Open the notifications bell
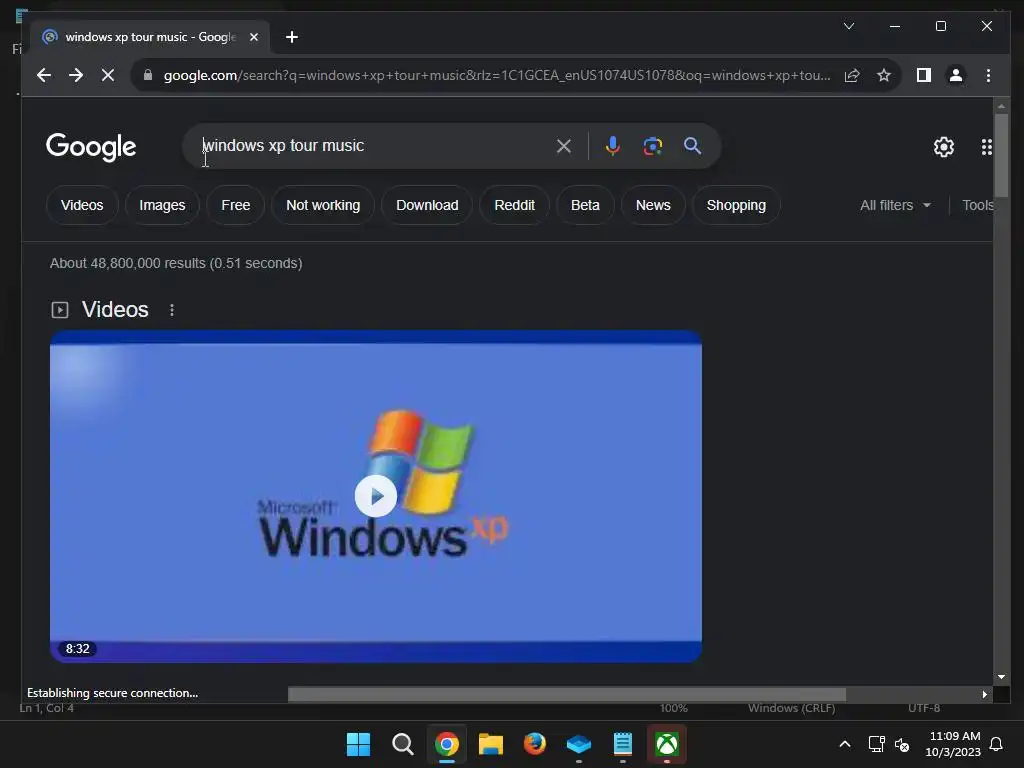The width and height of the screenshot is (1024, 768). [996, 744]
